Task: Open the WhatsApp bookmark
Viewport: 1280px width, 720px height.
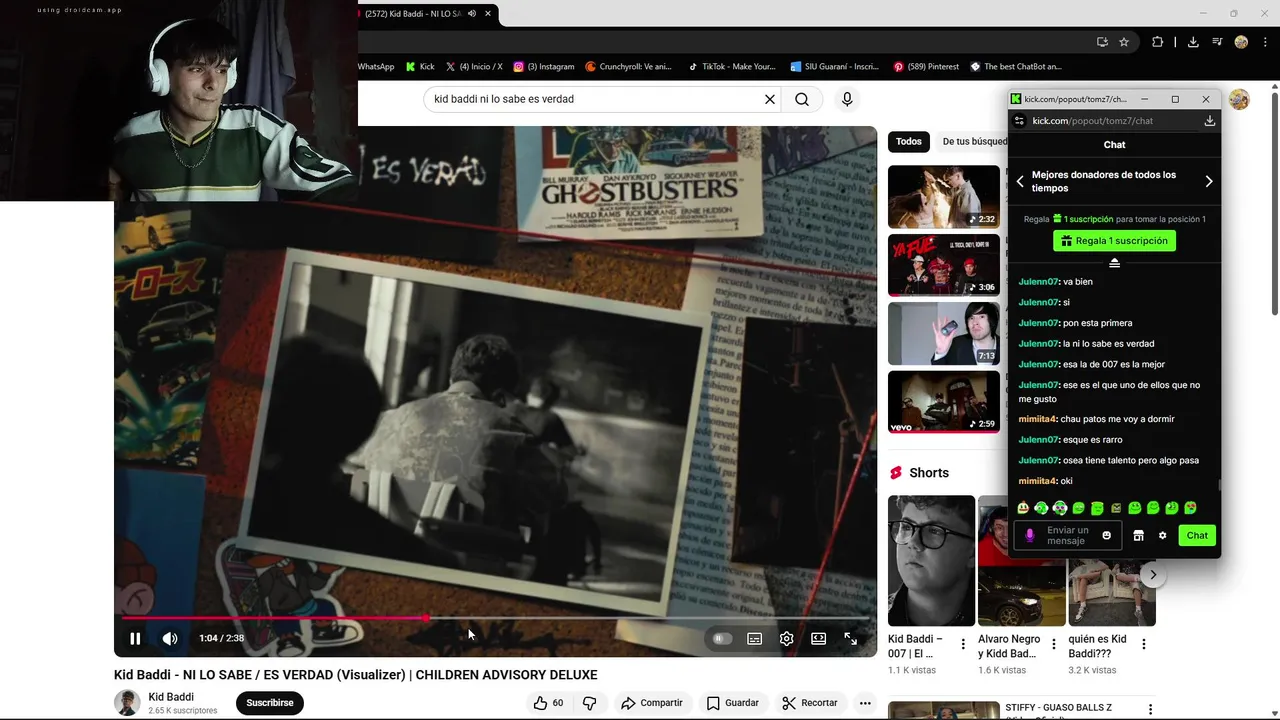Action: [x=376, y=67]
